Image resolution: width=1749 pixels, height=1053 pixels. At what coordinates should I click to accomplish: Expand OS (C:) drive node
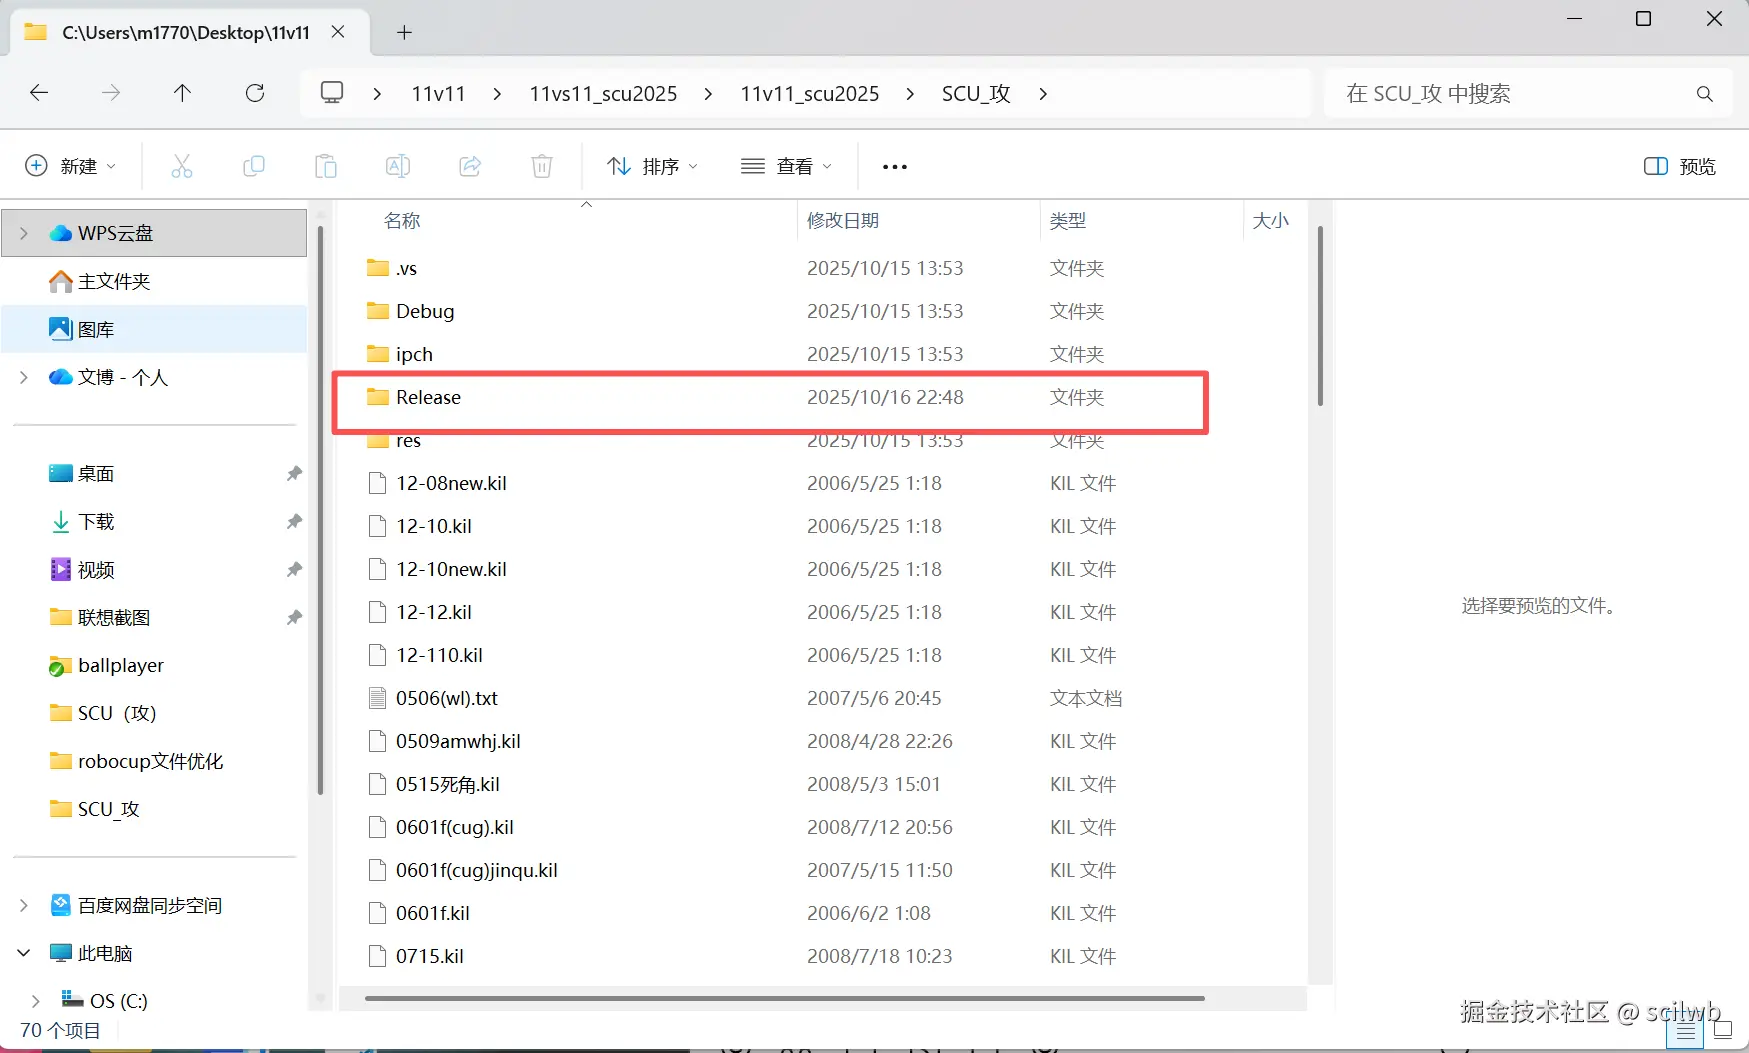pos(36,1000)
